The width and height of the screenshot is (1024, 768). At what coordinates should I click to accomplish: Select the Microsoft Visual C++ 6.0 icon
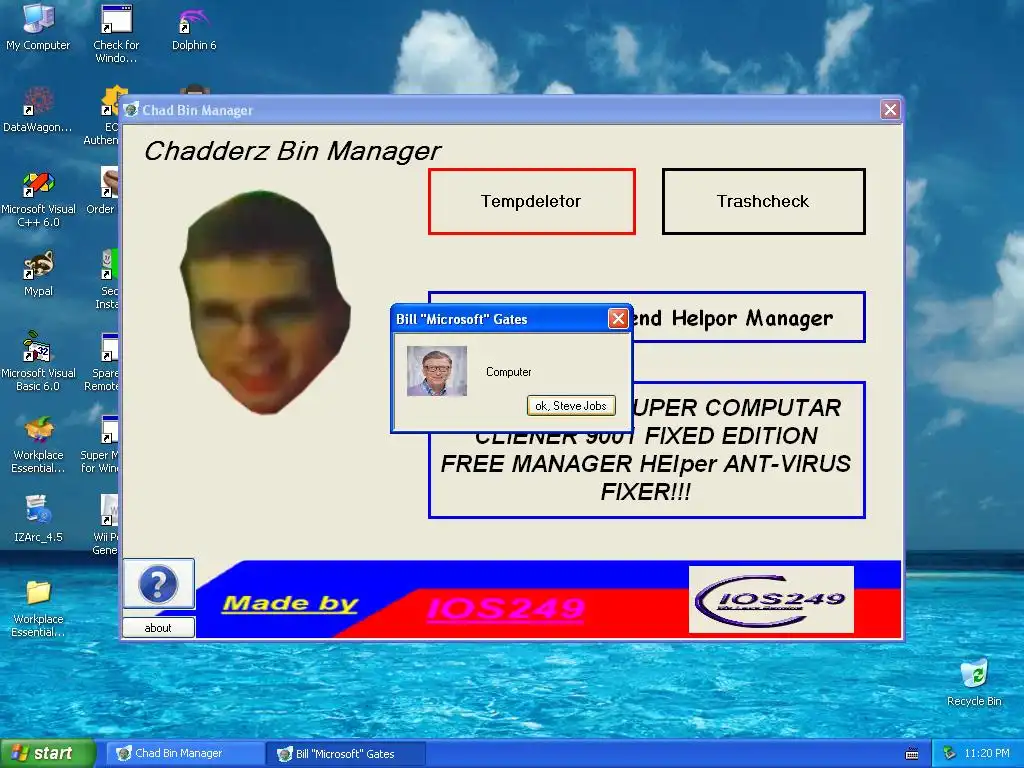tap(38, 199)
